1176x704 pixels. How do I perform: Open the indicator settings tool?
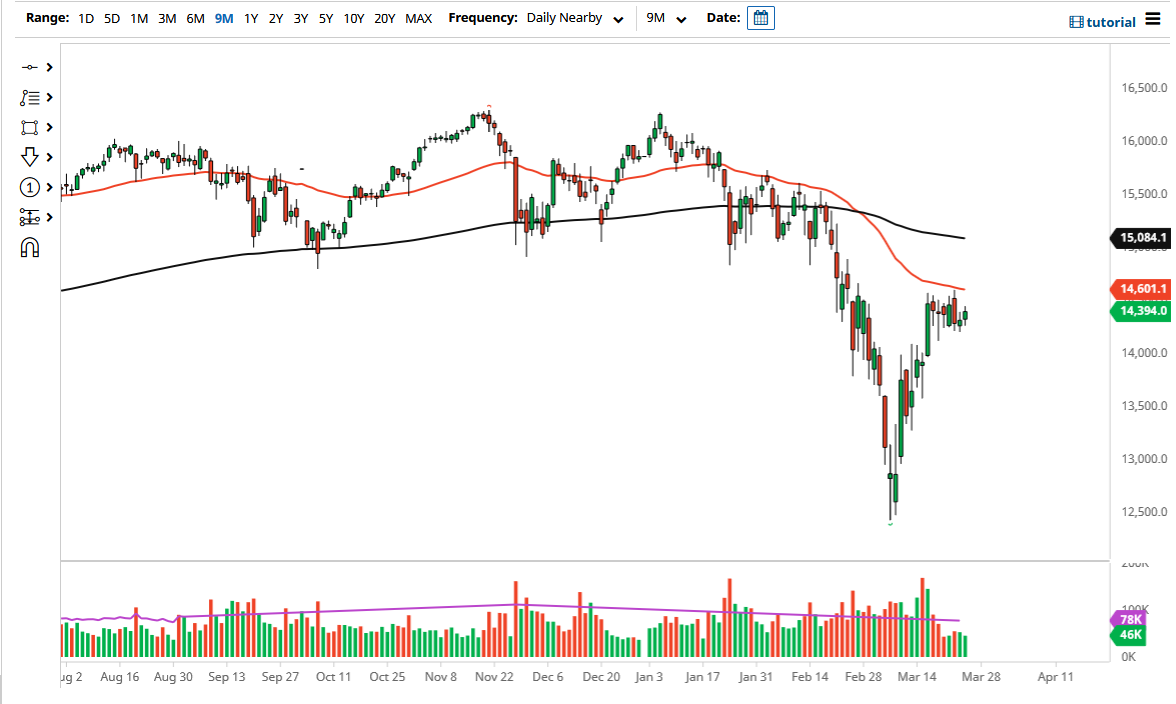30,217
